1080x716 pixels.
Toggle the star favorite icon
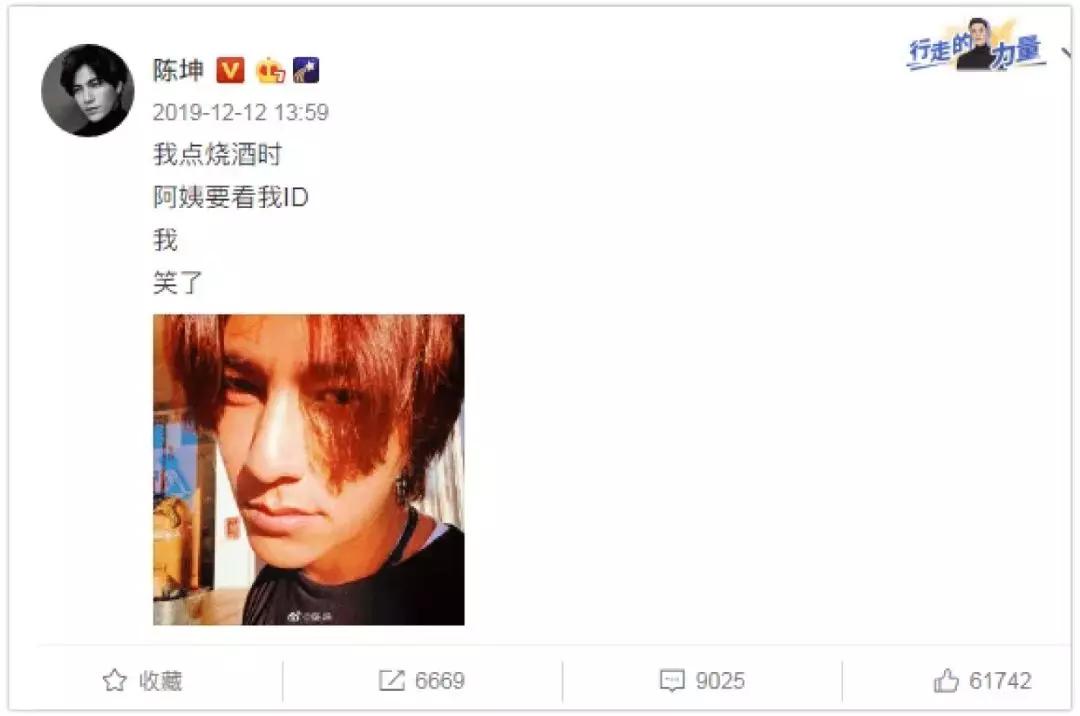(114, 680)
